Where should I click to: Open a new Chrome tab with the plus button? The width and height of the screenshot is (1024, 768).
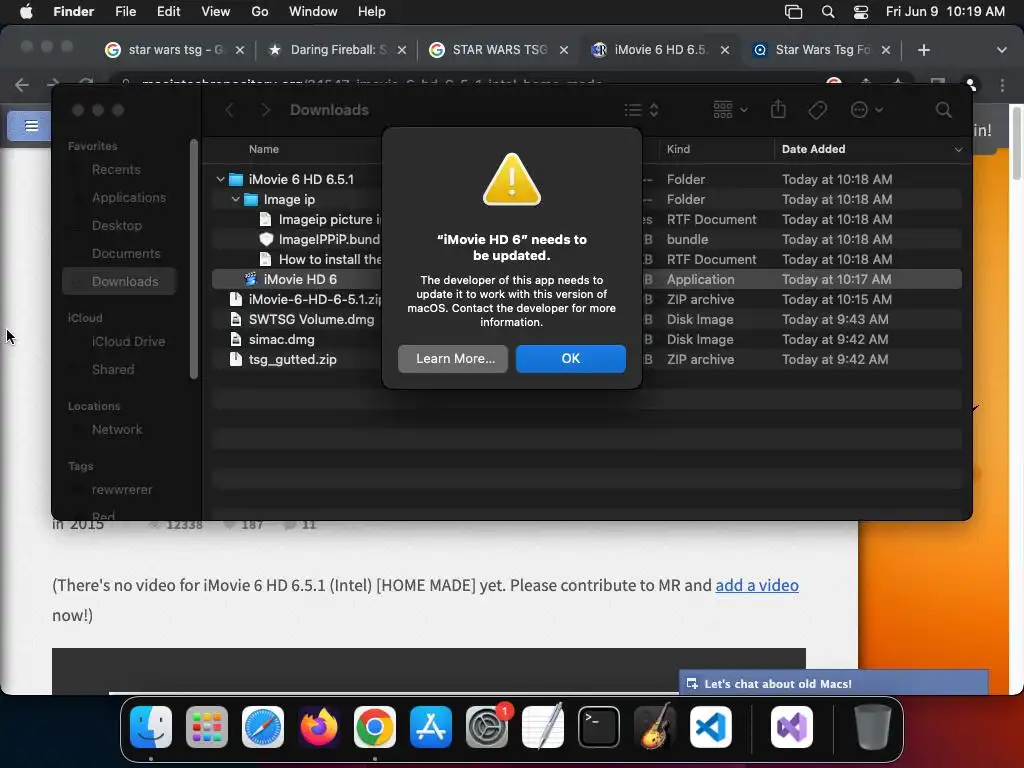[x=923, y=50]
